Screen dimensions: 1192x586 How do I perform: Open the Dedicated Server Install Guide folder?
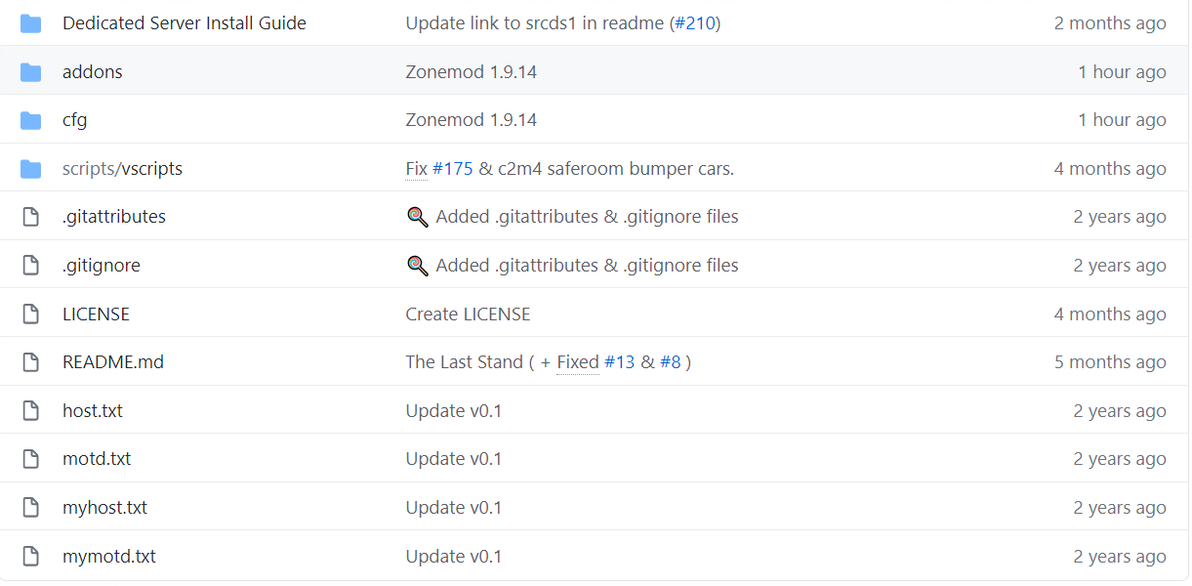pyautogui.click(x=184, y=23)
